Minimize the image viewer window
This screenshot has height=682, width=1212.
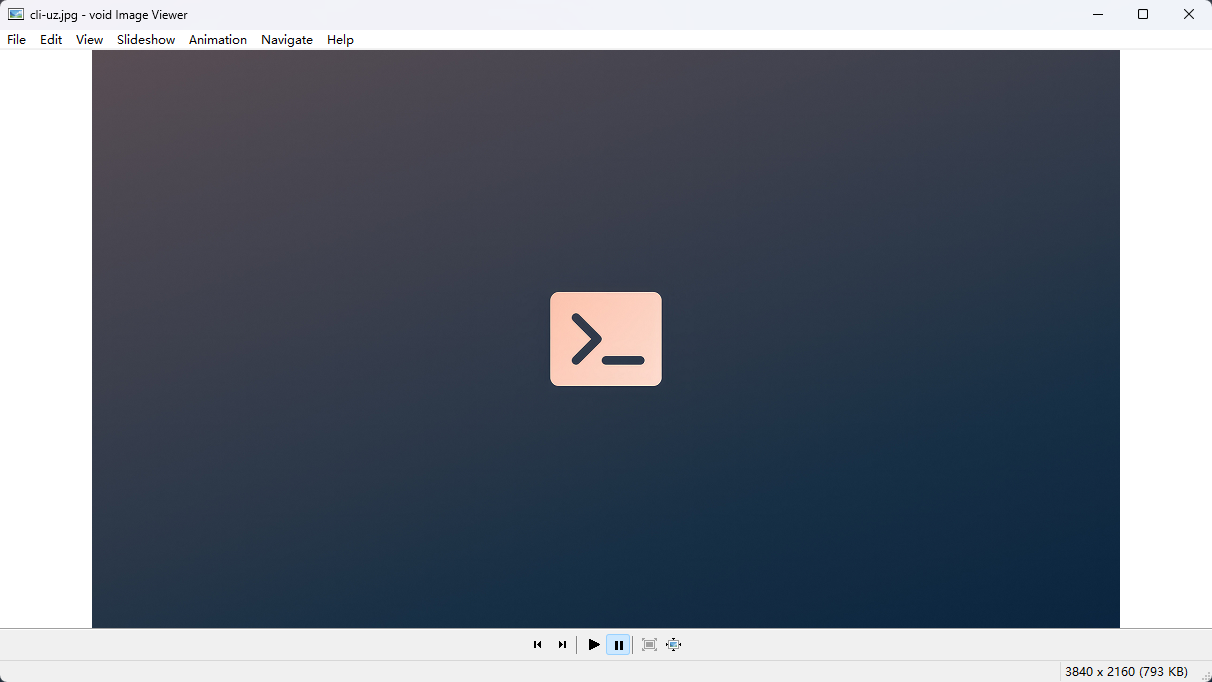[x=1097, y=14]
